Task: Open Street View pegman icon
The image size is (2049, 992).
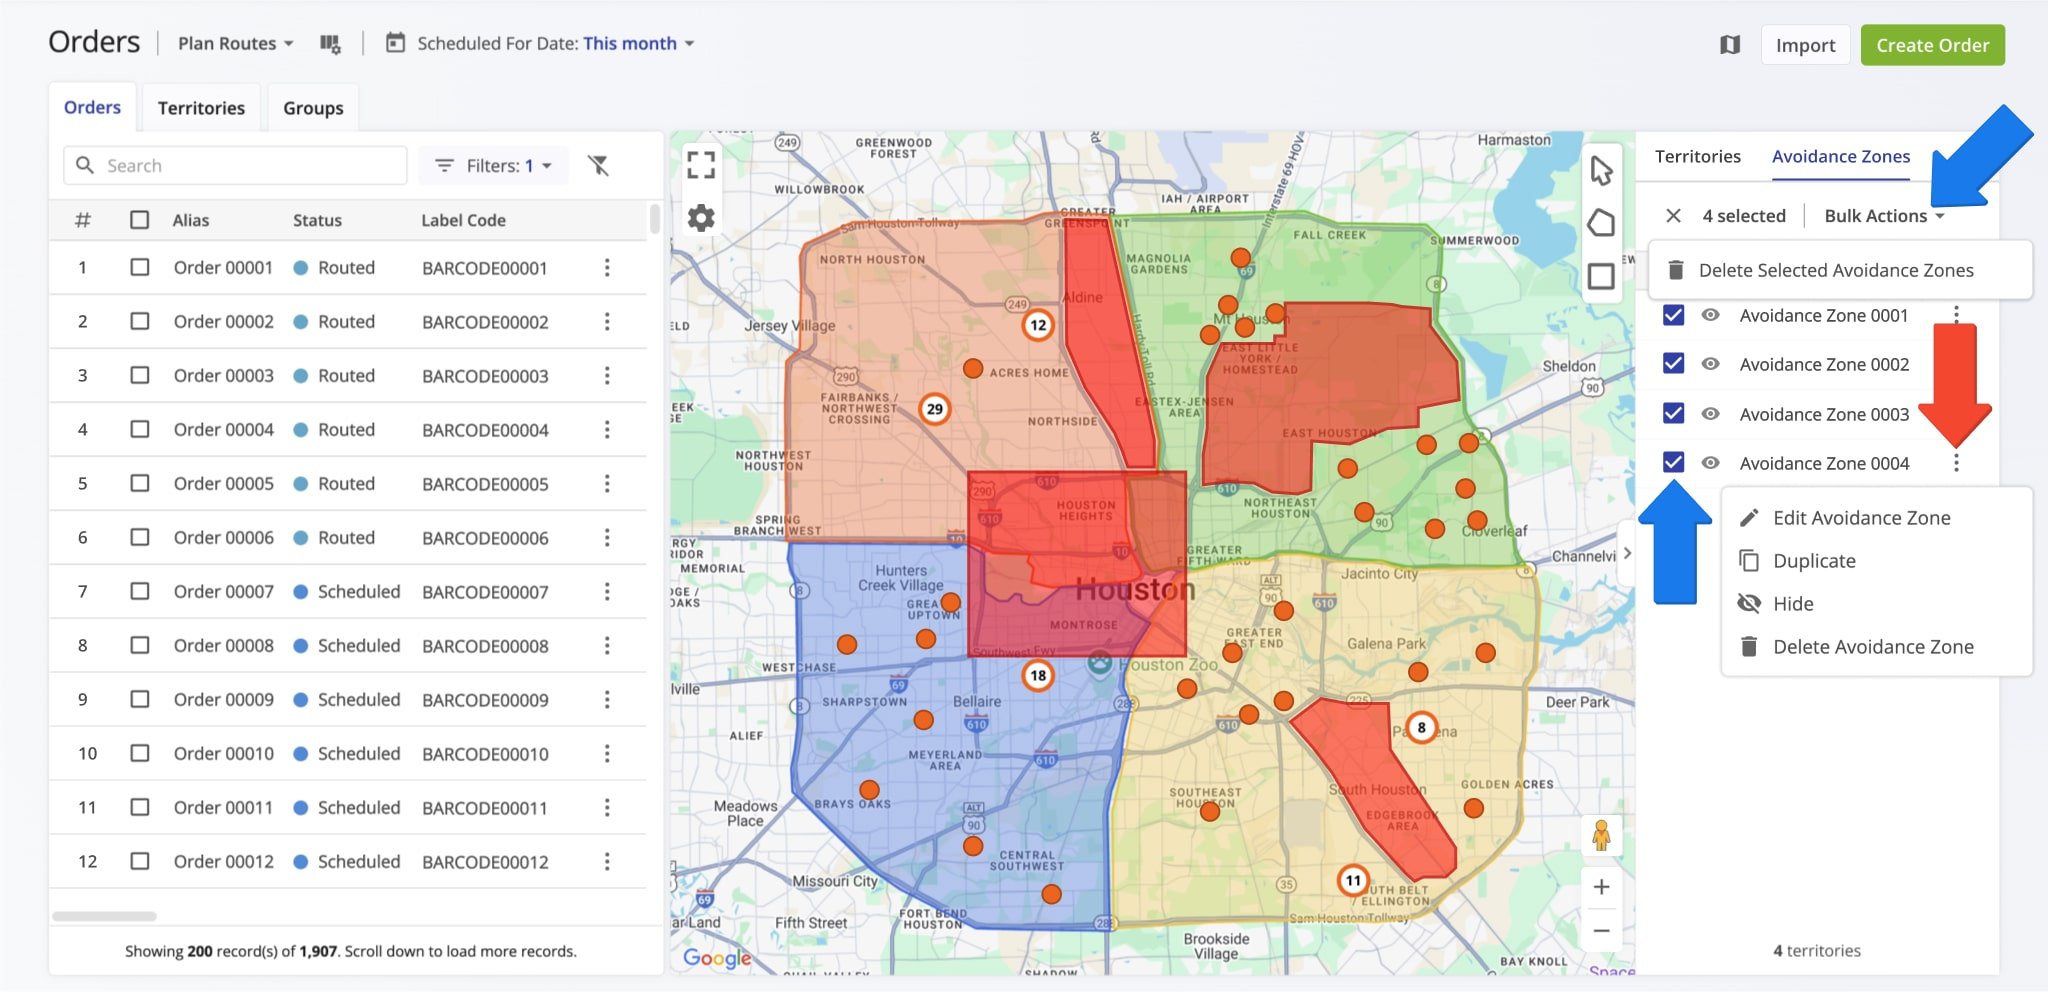Action: coord(1601,834)
